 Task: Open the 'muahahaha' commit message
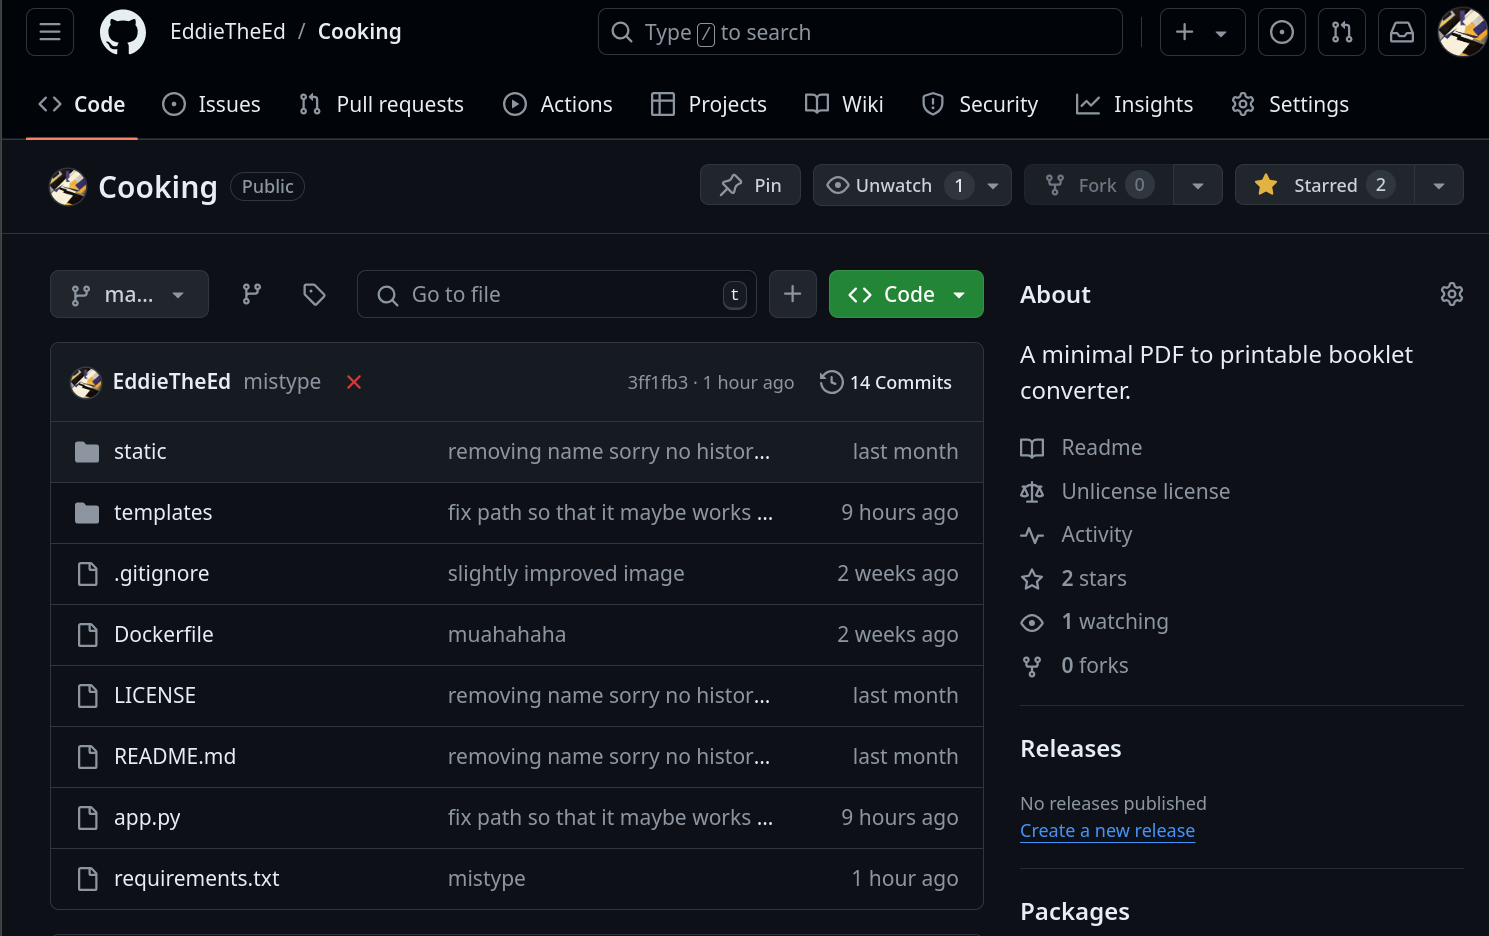tap(507, 635)
